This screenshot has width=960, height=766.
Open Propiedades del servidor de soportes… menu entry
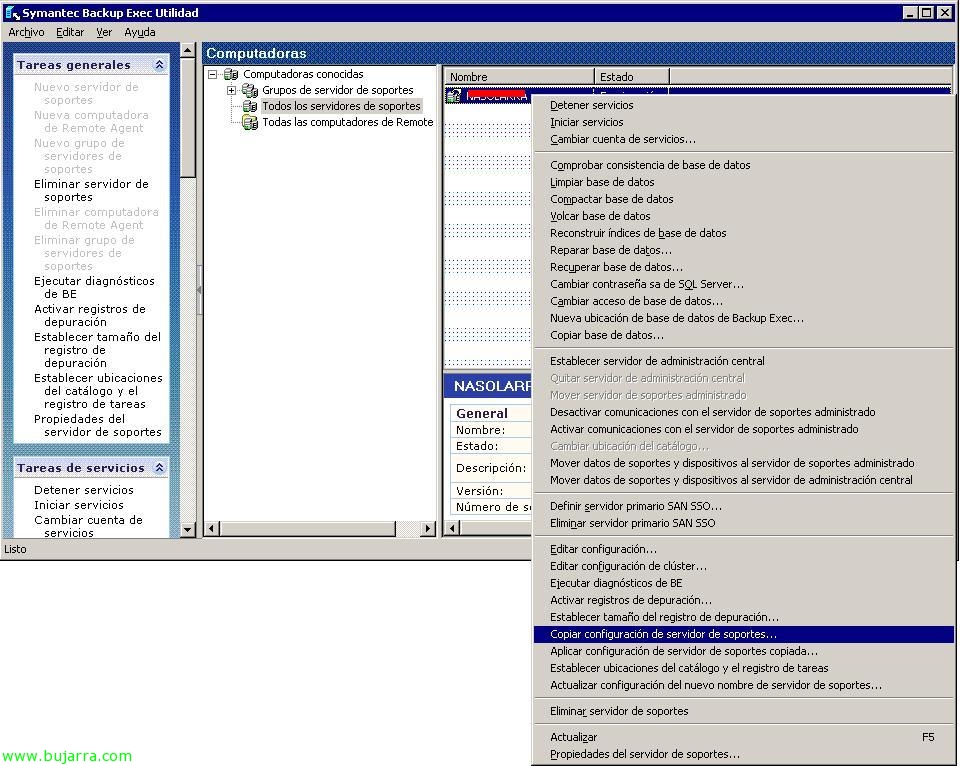pos(743,754)
